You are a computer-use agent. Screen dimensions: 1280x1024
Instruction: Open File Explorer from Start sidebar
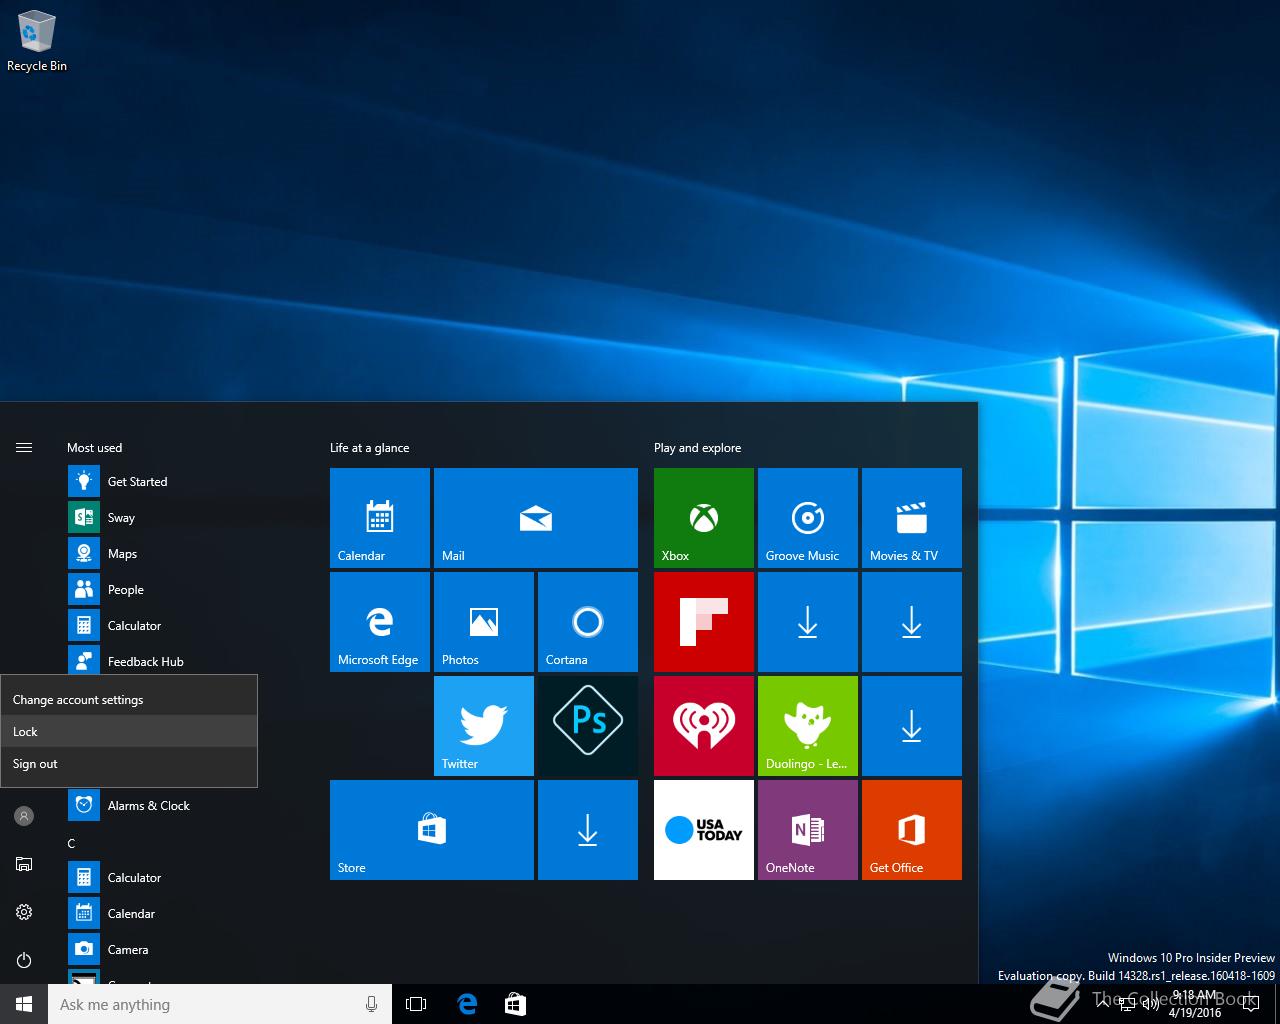(24, 864)
